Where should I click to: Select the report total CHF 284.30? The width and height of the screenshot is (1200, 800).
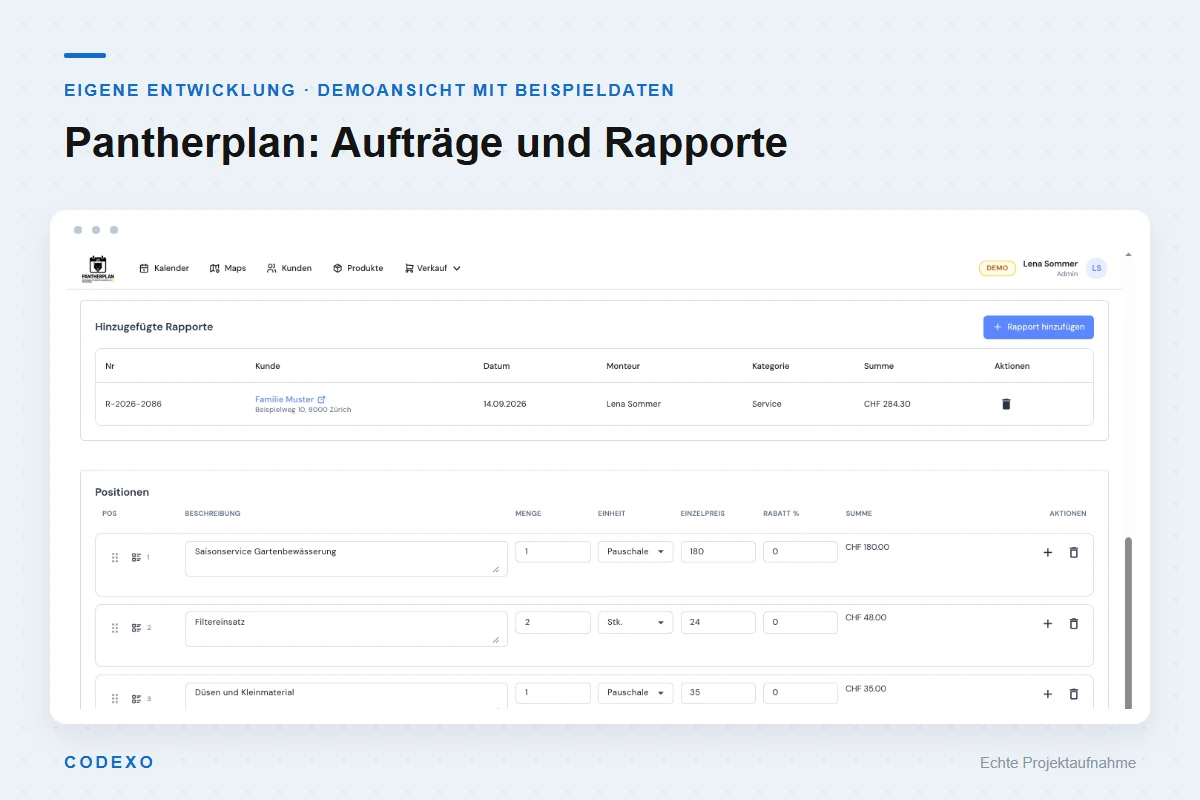887,404
